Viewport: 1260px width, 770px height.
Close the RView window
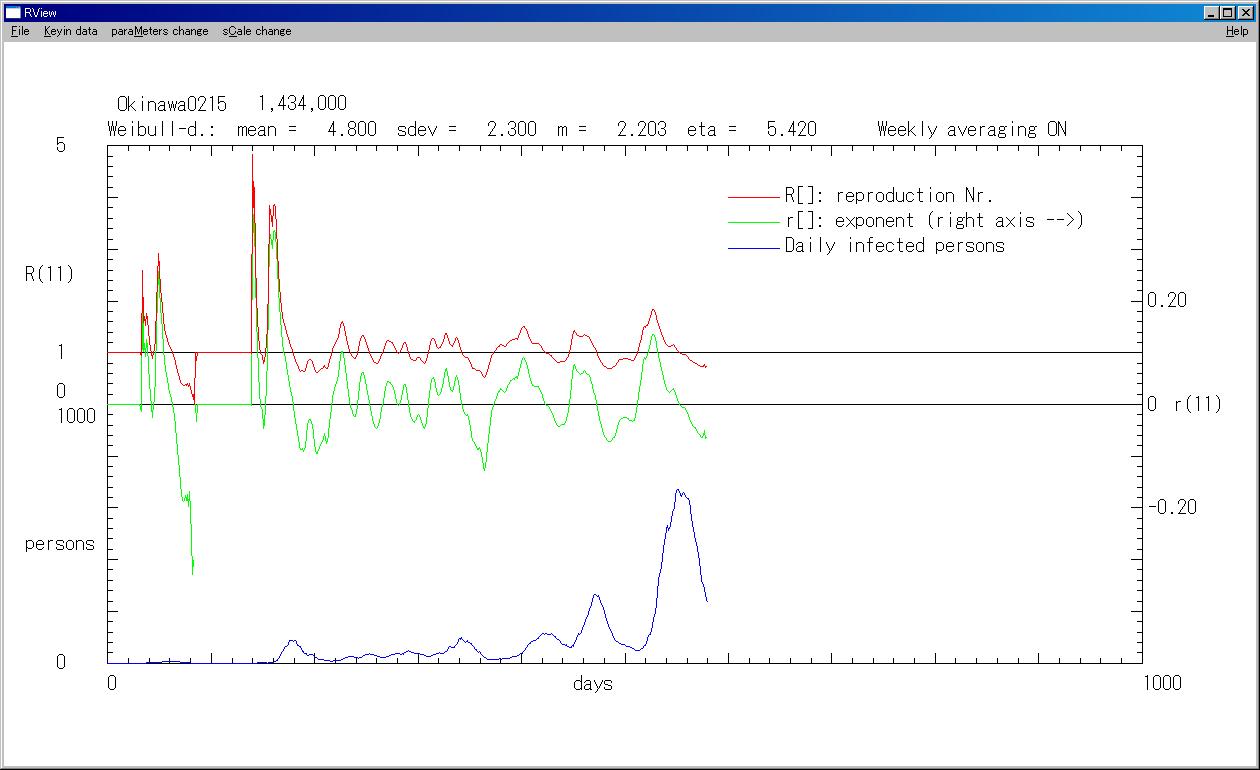(1246, 13)
